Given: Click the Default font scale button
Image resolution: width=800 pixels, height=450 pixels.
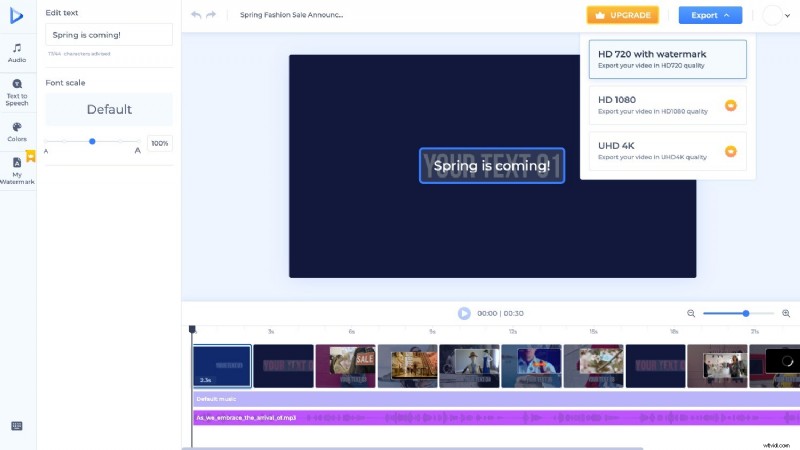Looking at the screenshot, I should [x=109, y=109].
